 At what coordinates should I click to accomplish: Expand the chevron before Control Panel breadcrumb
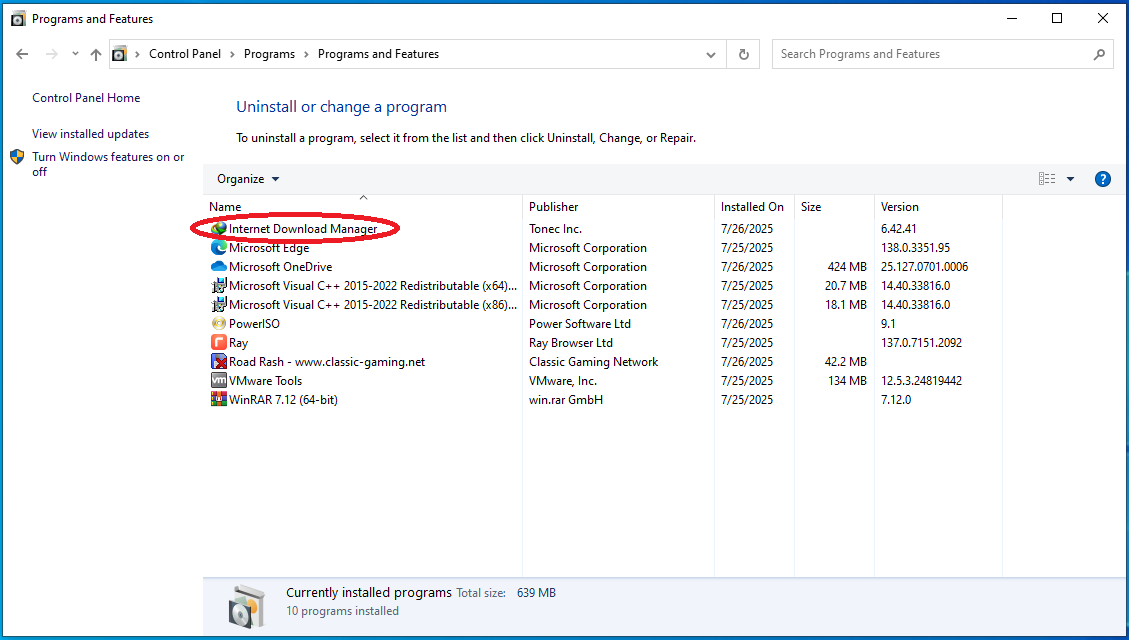tap(138, 54)
